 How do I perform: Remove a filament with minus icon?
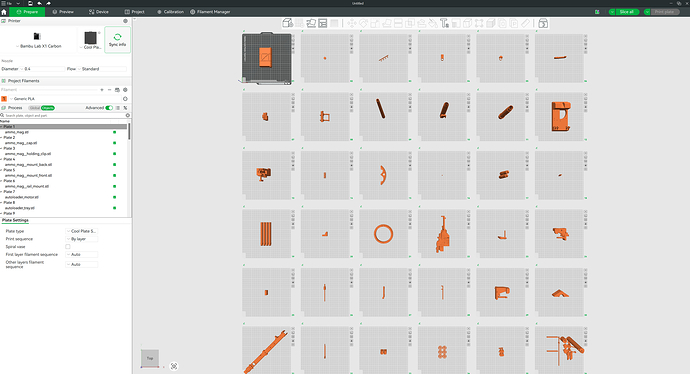tap(110, 90)
